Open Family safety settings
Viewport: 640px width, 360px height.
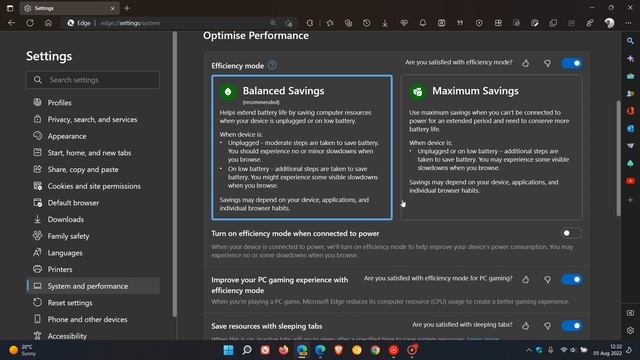point(93,236)
